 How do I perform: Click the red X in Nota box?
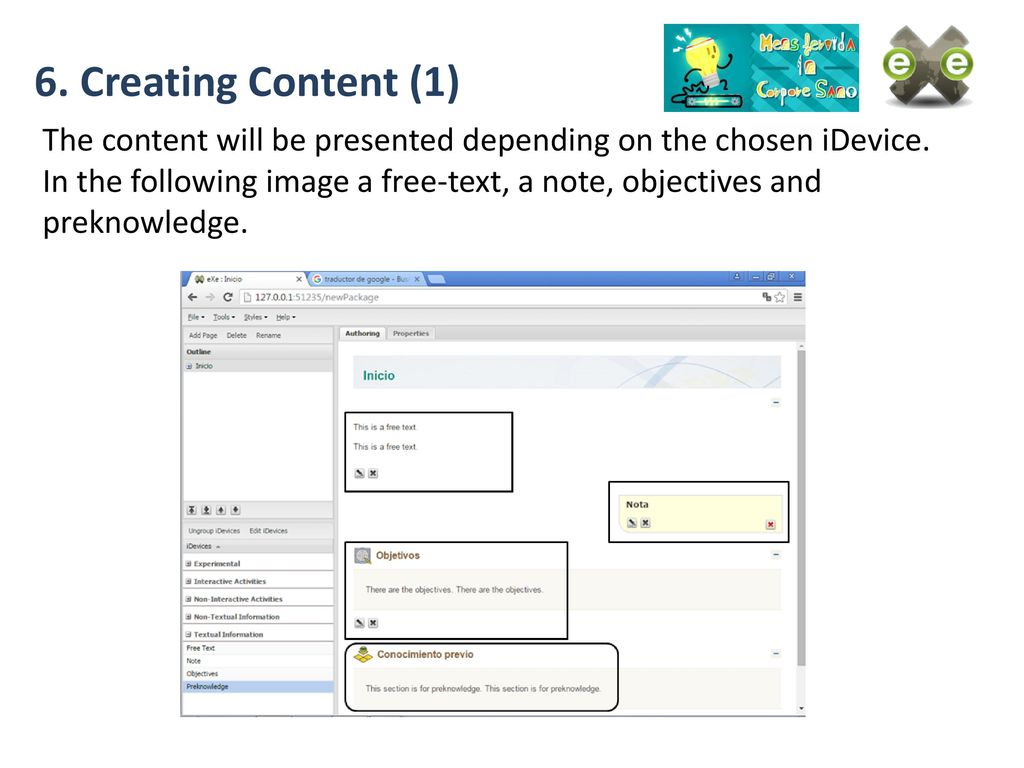[771, 524]
